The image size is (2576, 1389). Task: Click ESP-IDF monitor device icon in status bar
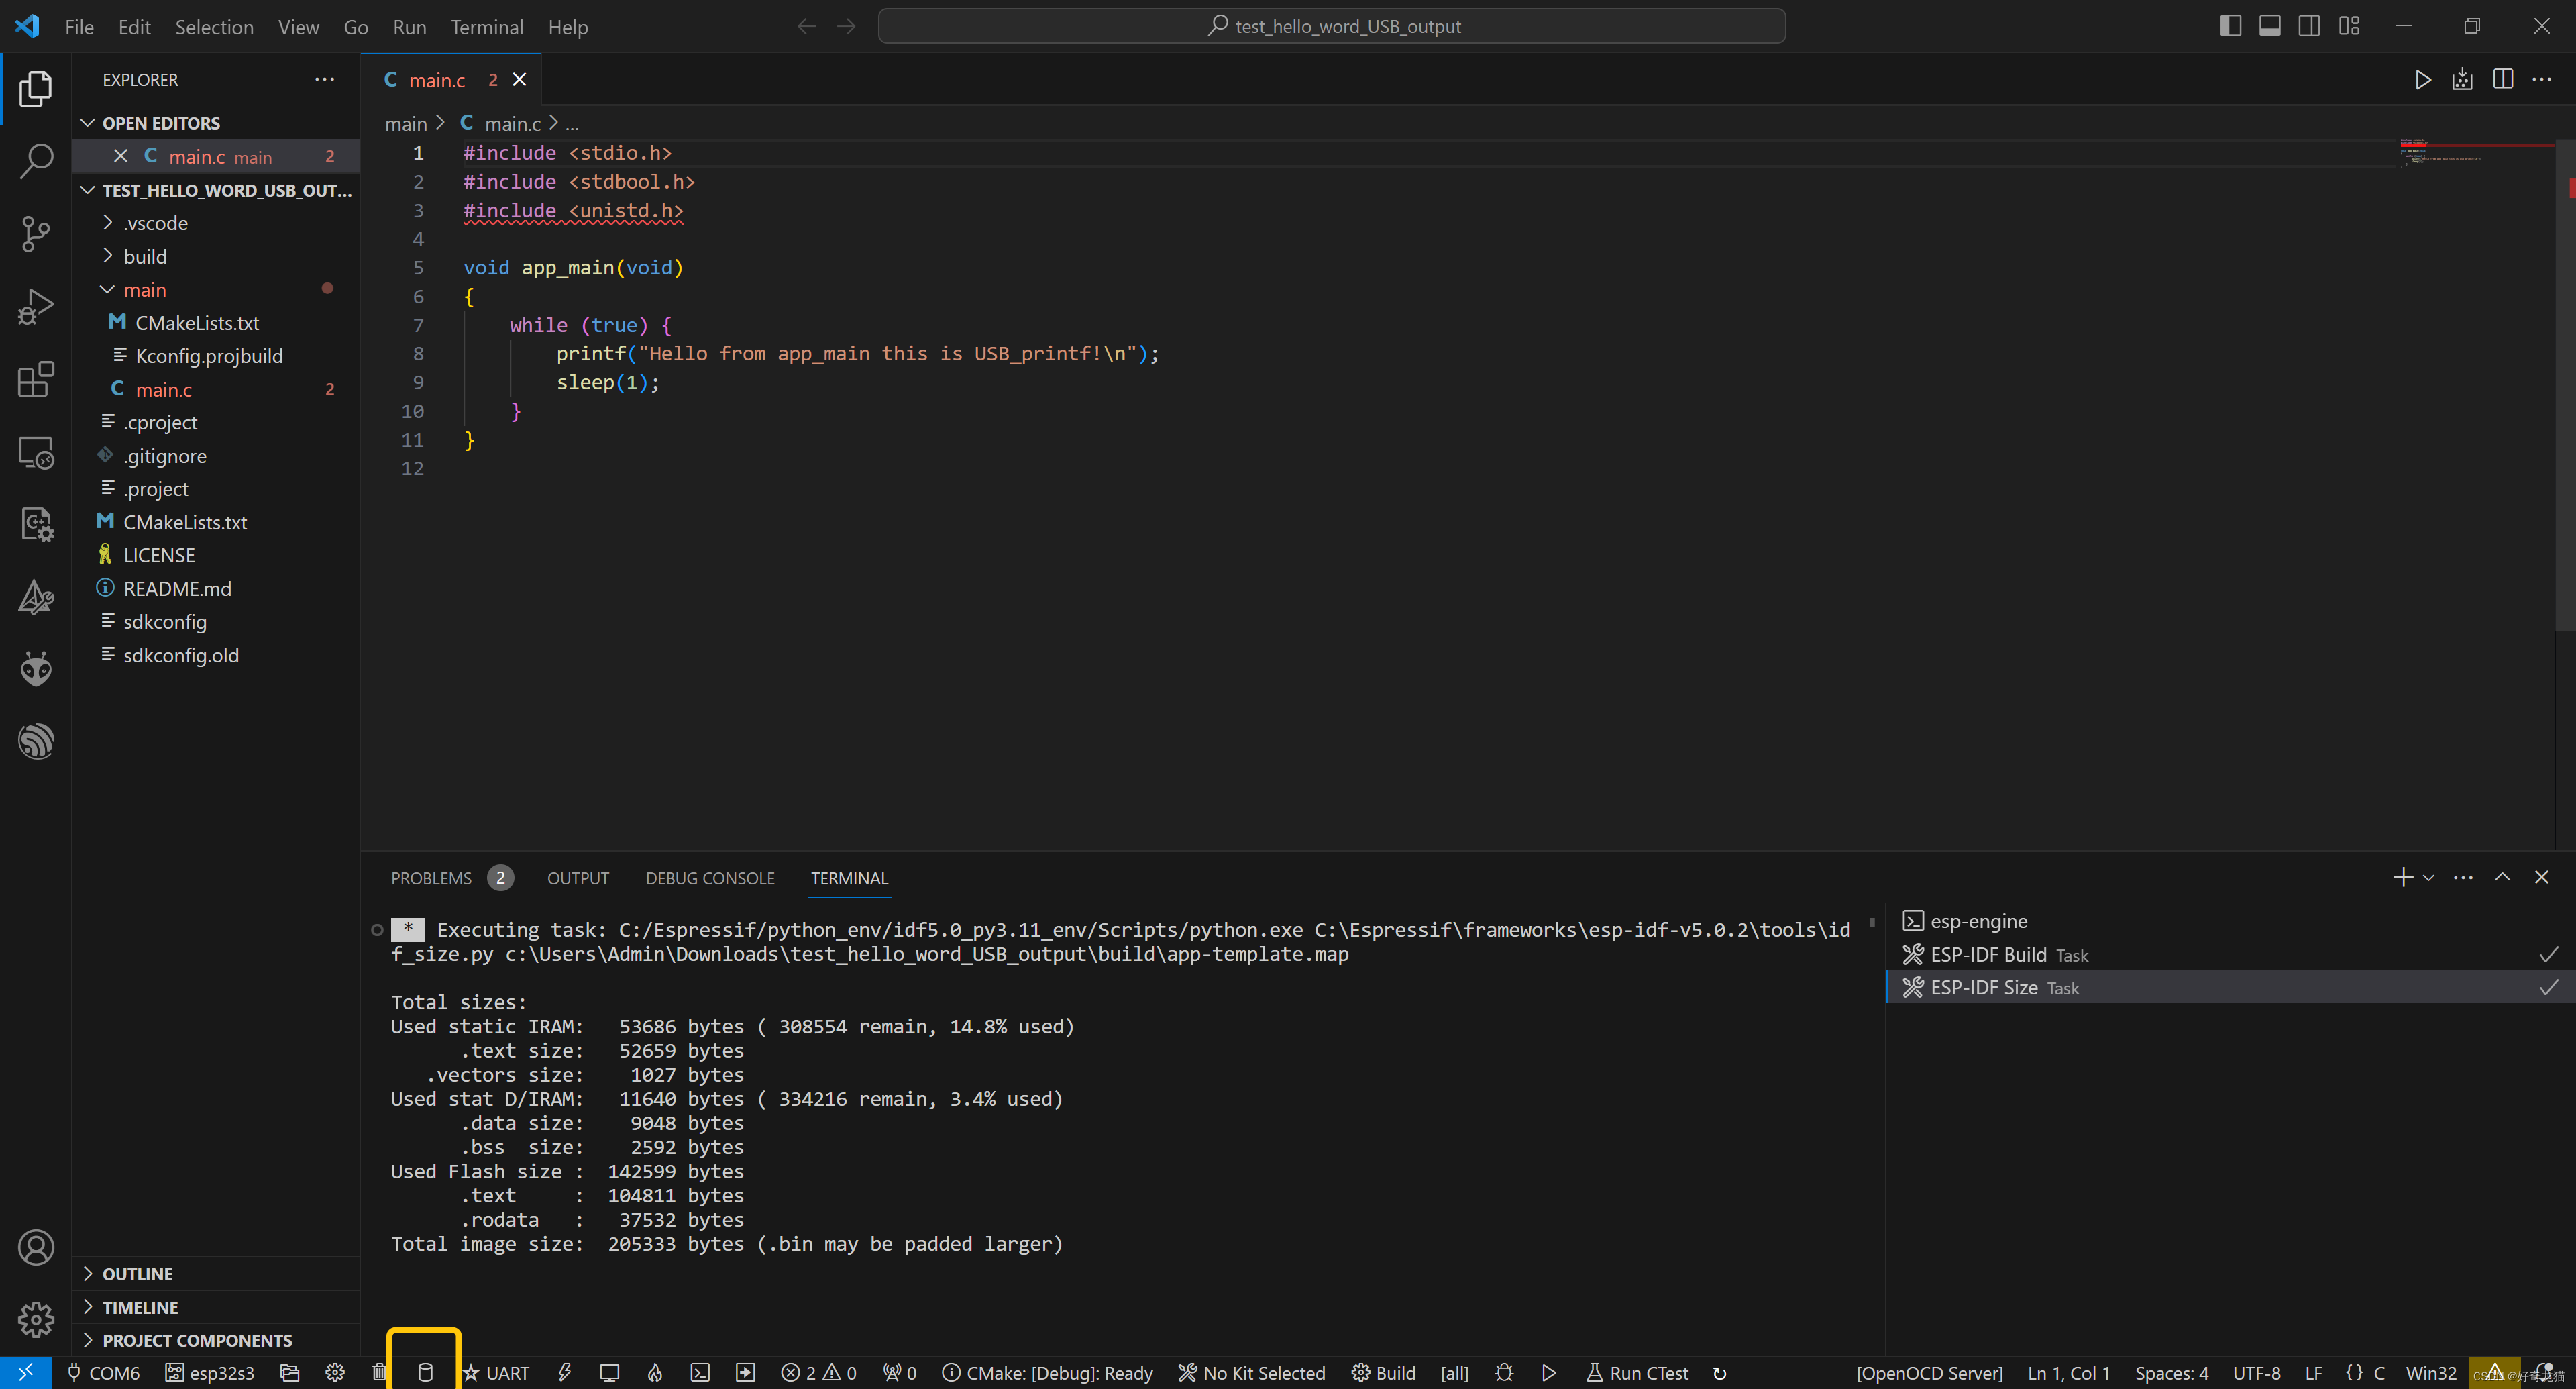click(609, 1373)
